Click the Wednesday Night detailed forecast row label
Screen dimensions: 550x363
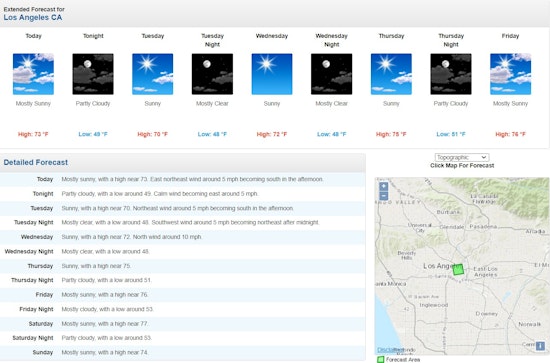click(x=29, y=251)
